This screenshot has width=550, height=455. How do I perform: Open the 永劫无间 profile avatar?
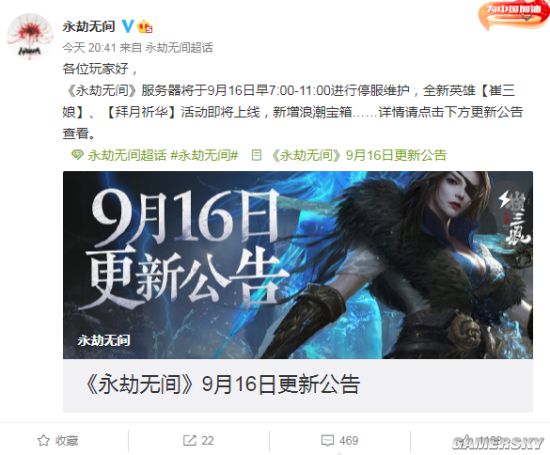click(30, 36)
